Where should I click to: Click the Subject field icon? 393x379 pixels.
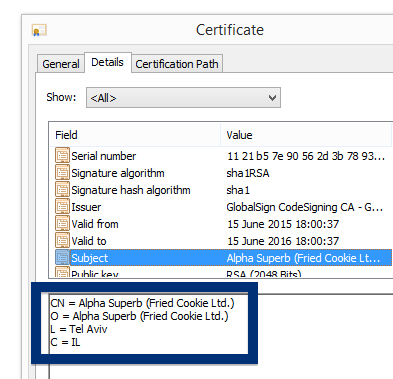pyautogui.click(x=62, y=258)
